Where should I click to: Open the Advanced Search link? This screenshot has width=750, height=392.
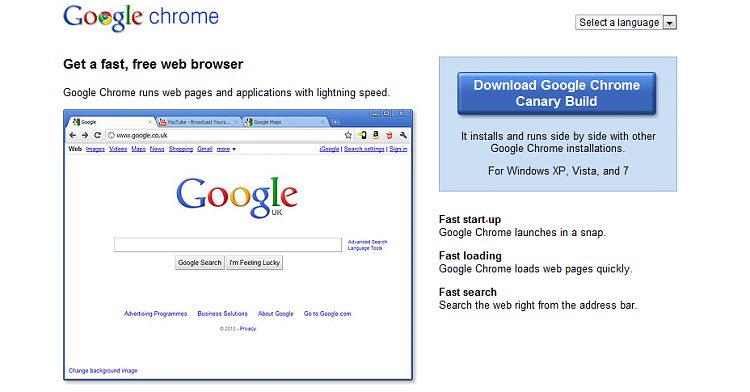pos(367,242)
